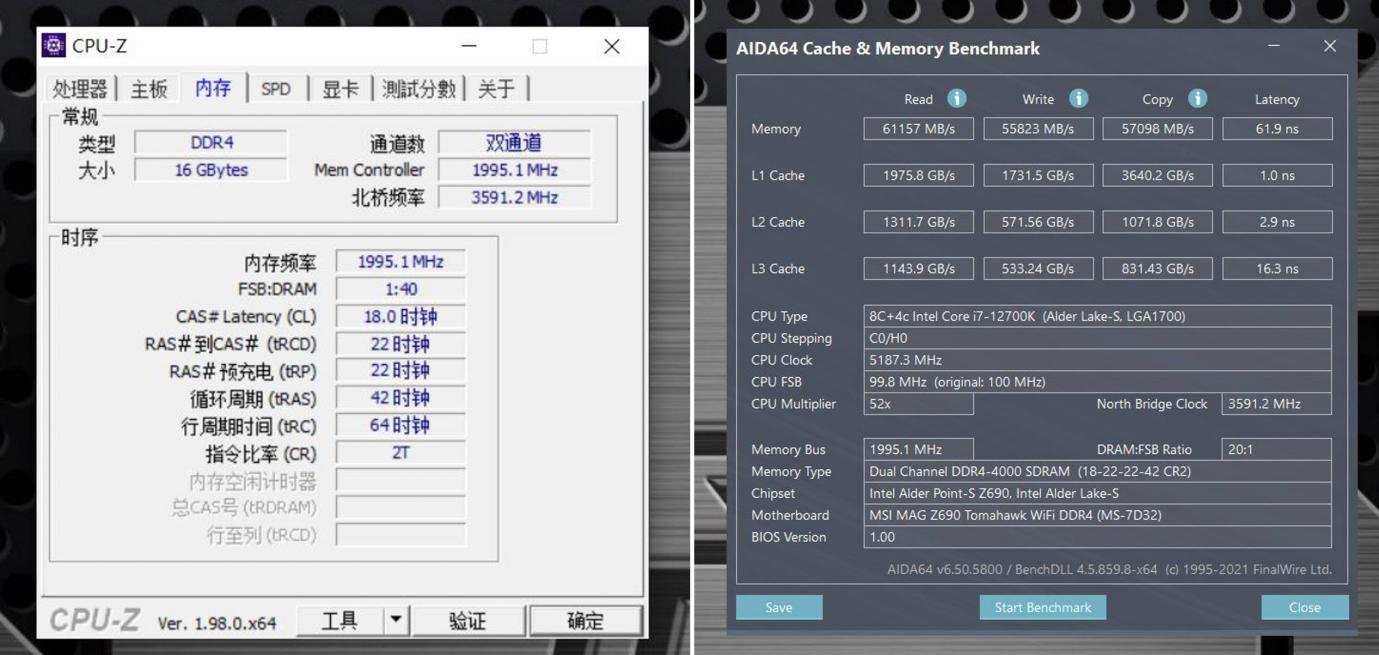
Task: Click the Start Benchmark button
Action: tap(1042, 607)
